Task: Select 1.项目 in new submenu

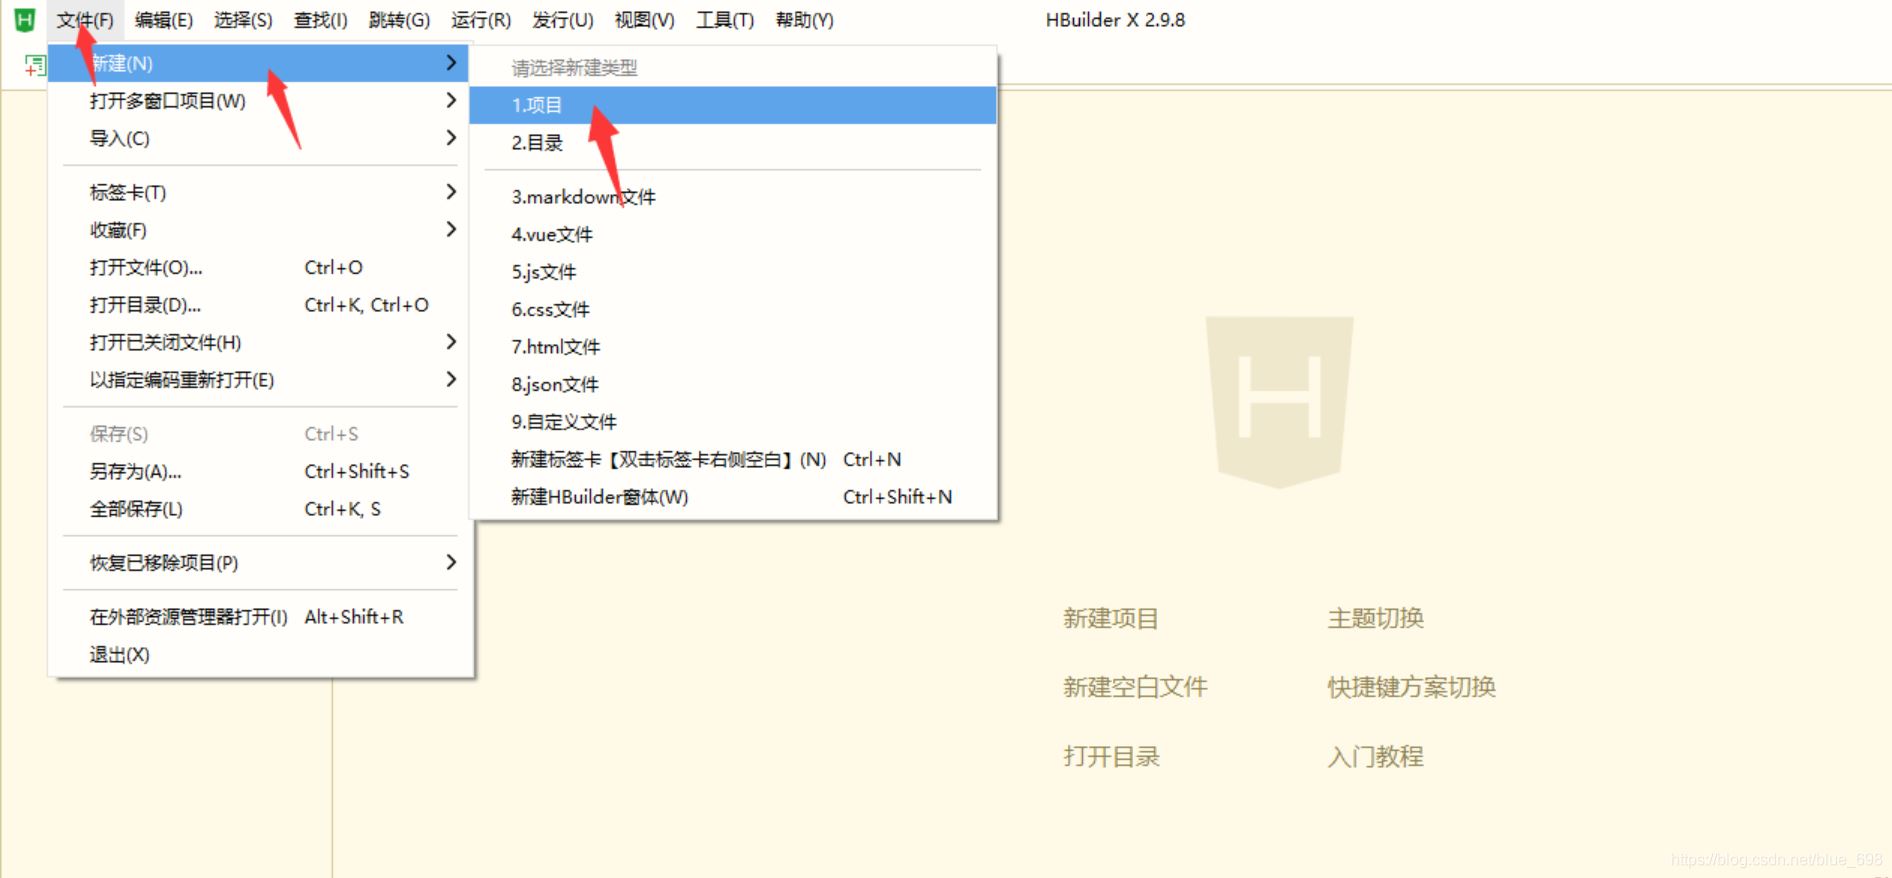Action: click(733, 105)
